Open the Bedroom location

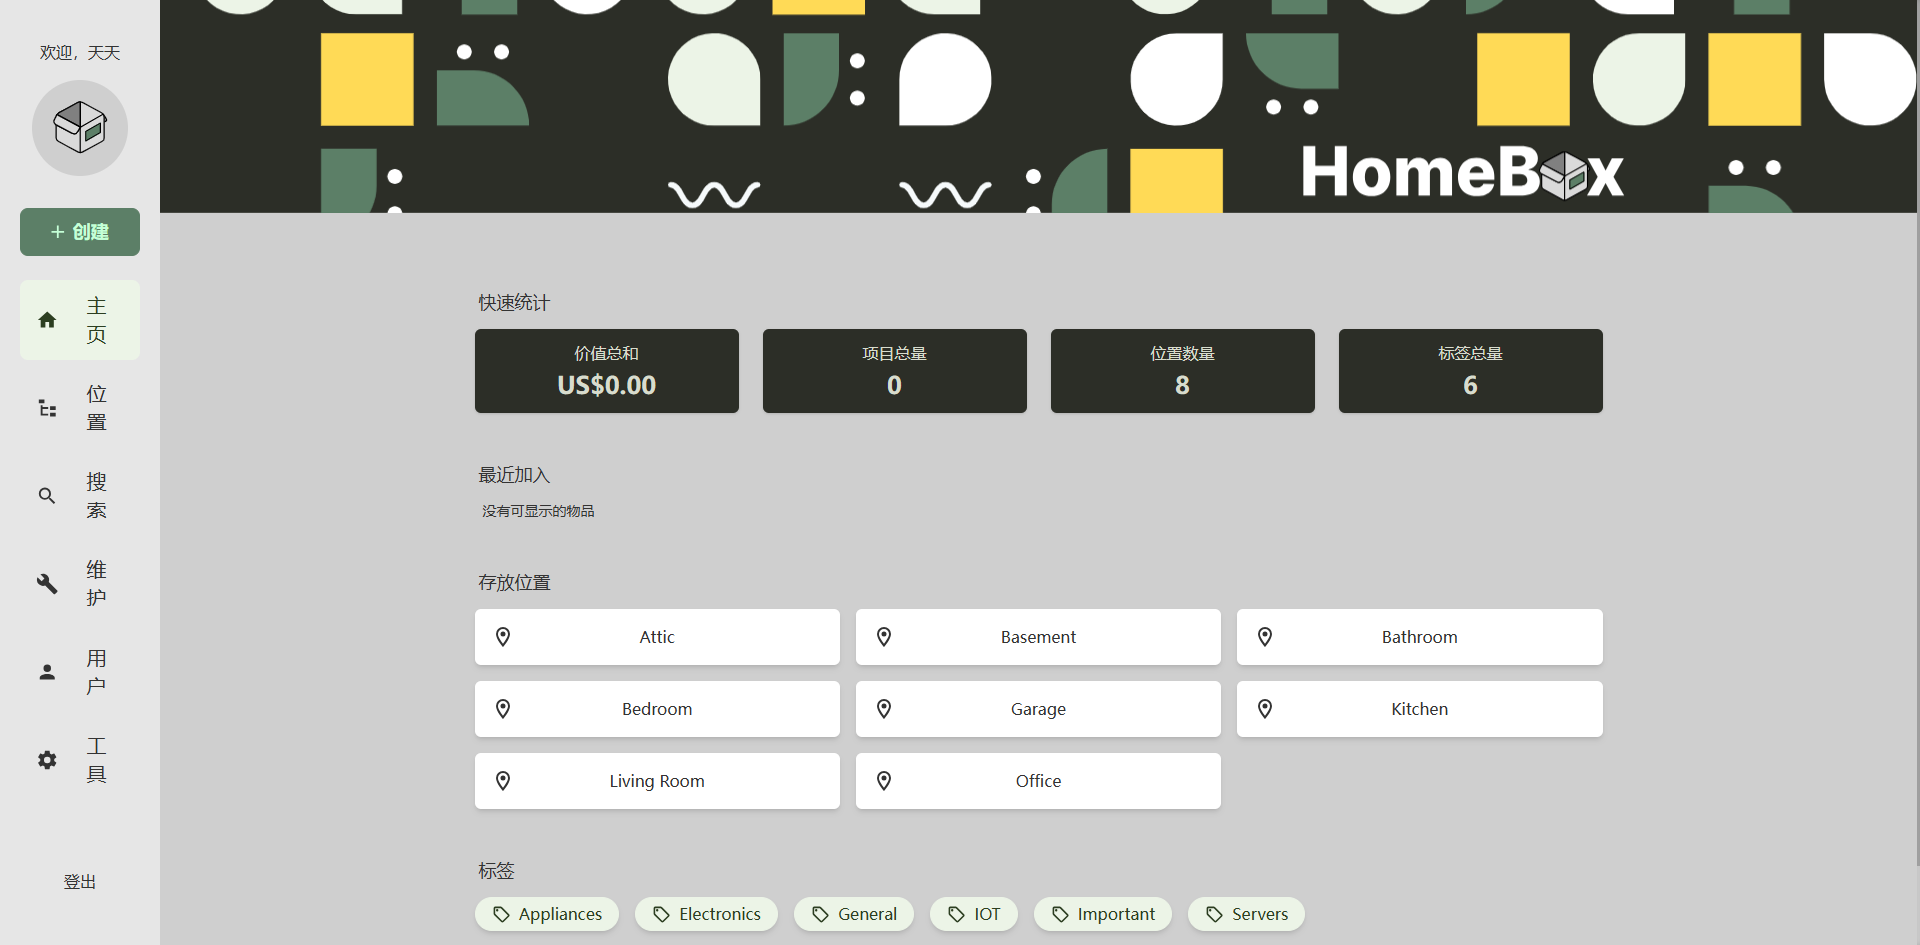[x=657, y=709]
